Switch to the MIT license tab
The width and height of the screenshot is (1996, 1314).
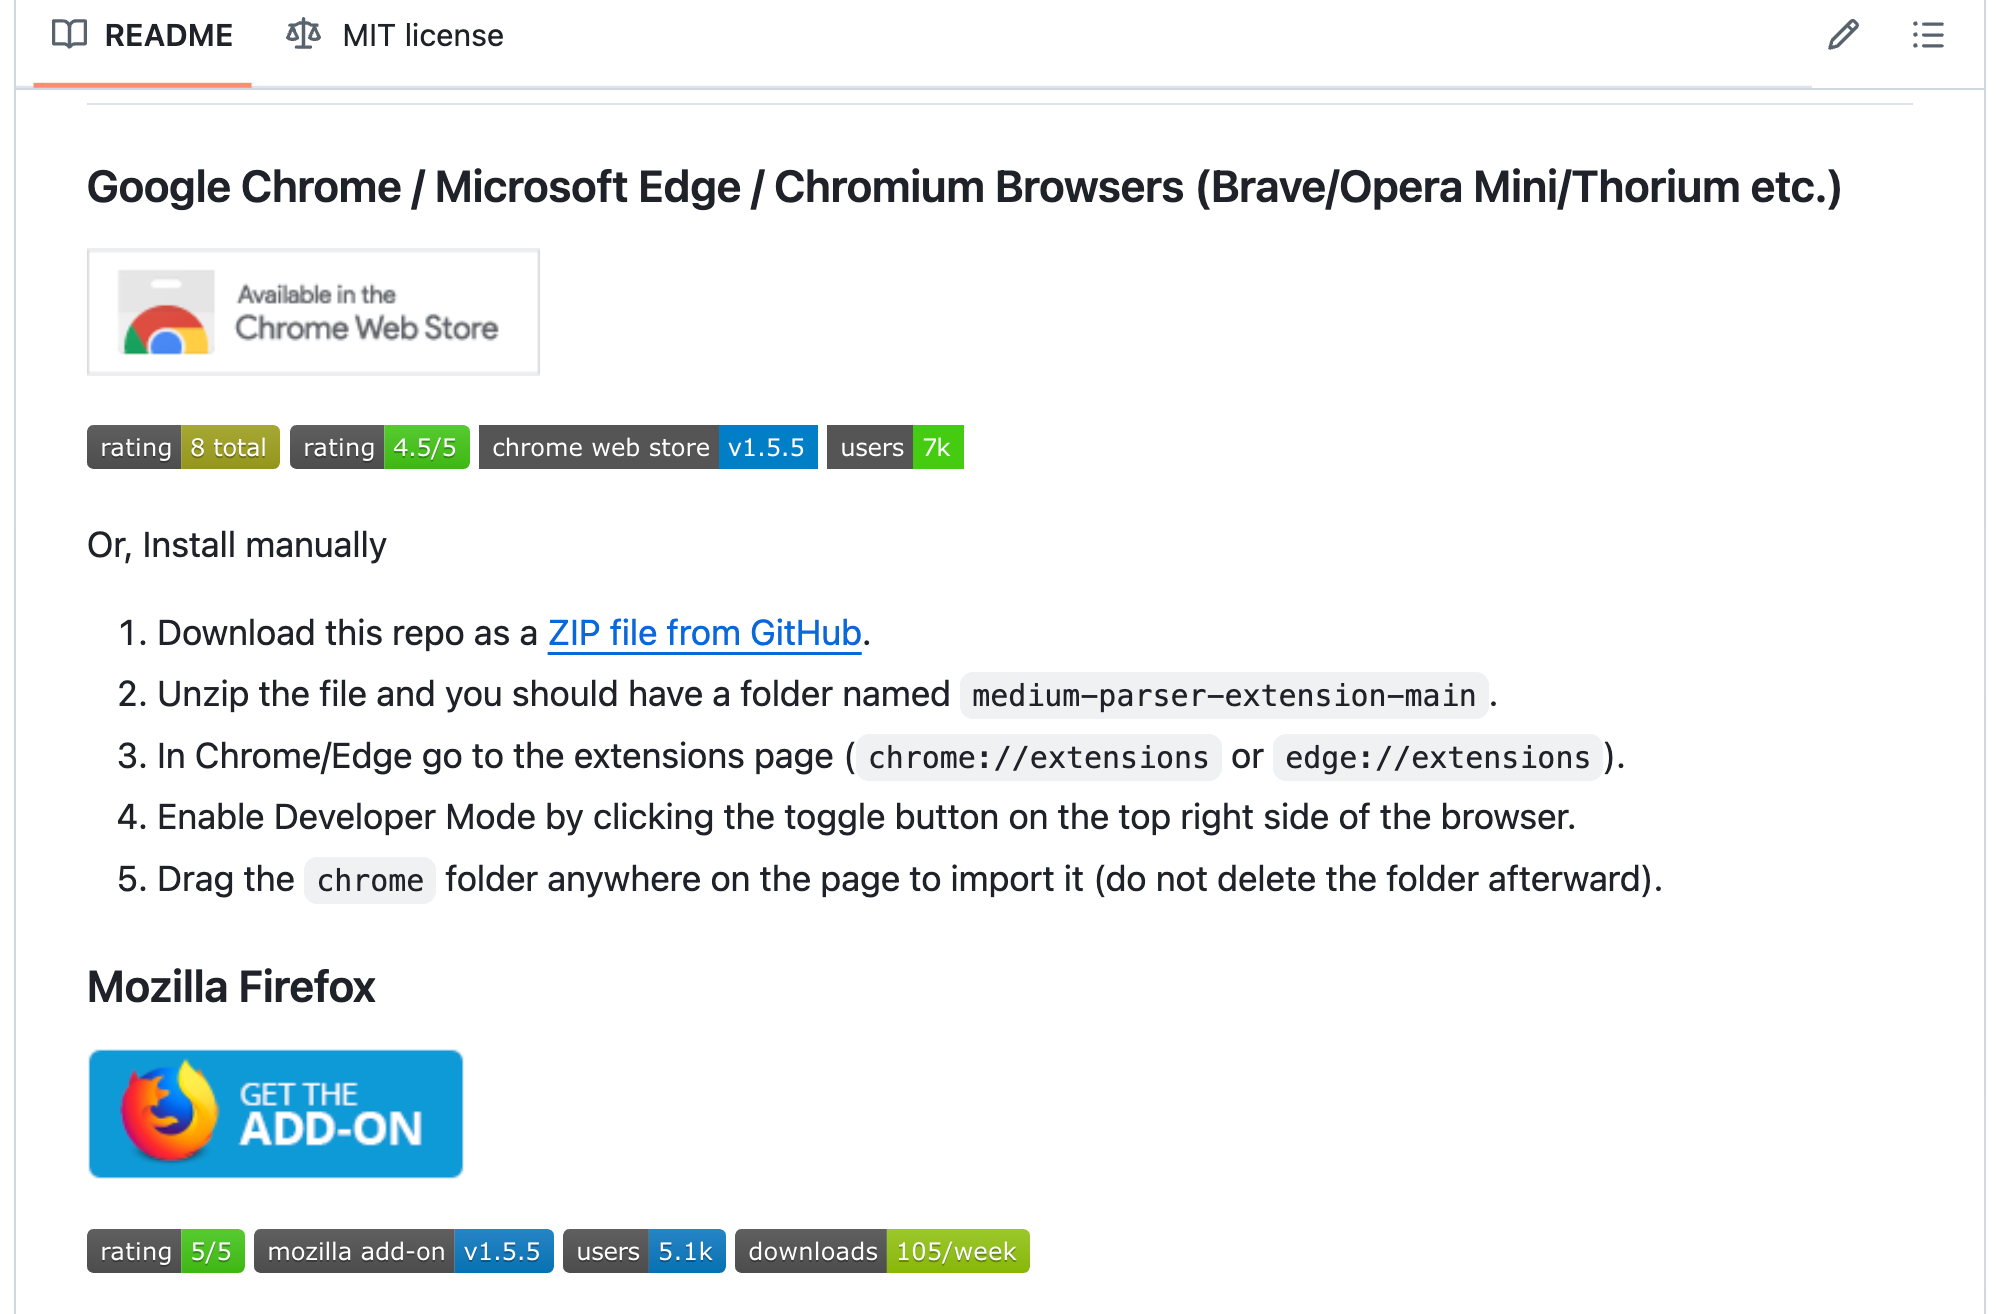coord(395,35)
